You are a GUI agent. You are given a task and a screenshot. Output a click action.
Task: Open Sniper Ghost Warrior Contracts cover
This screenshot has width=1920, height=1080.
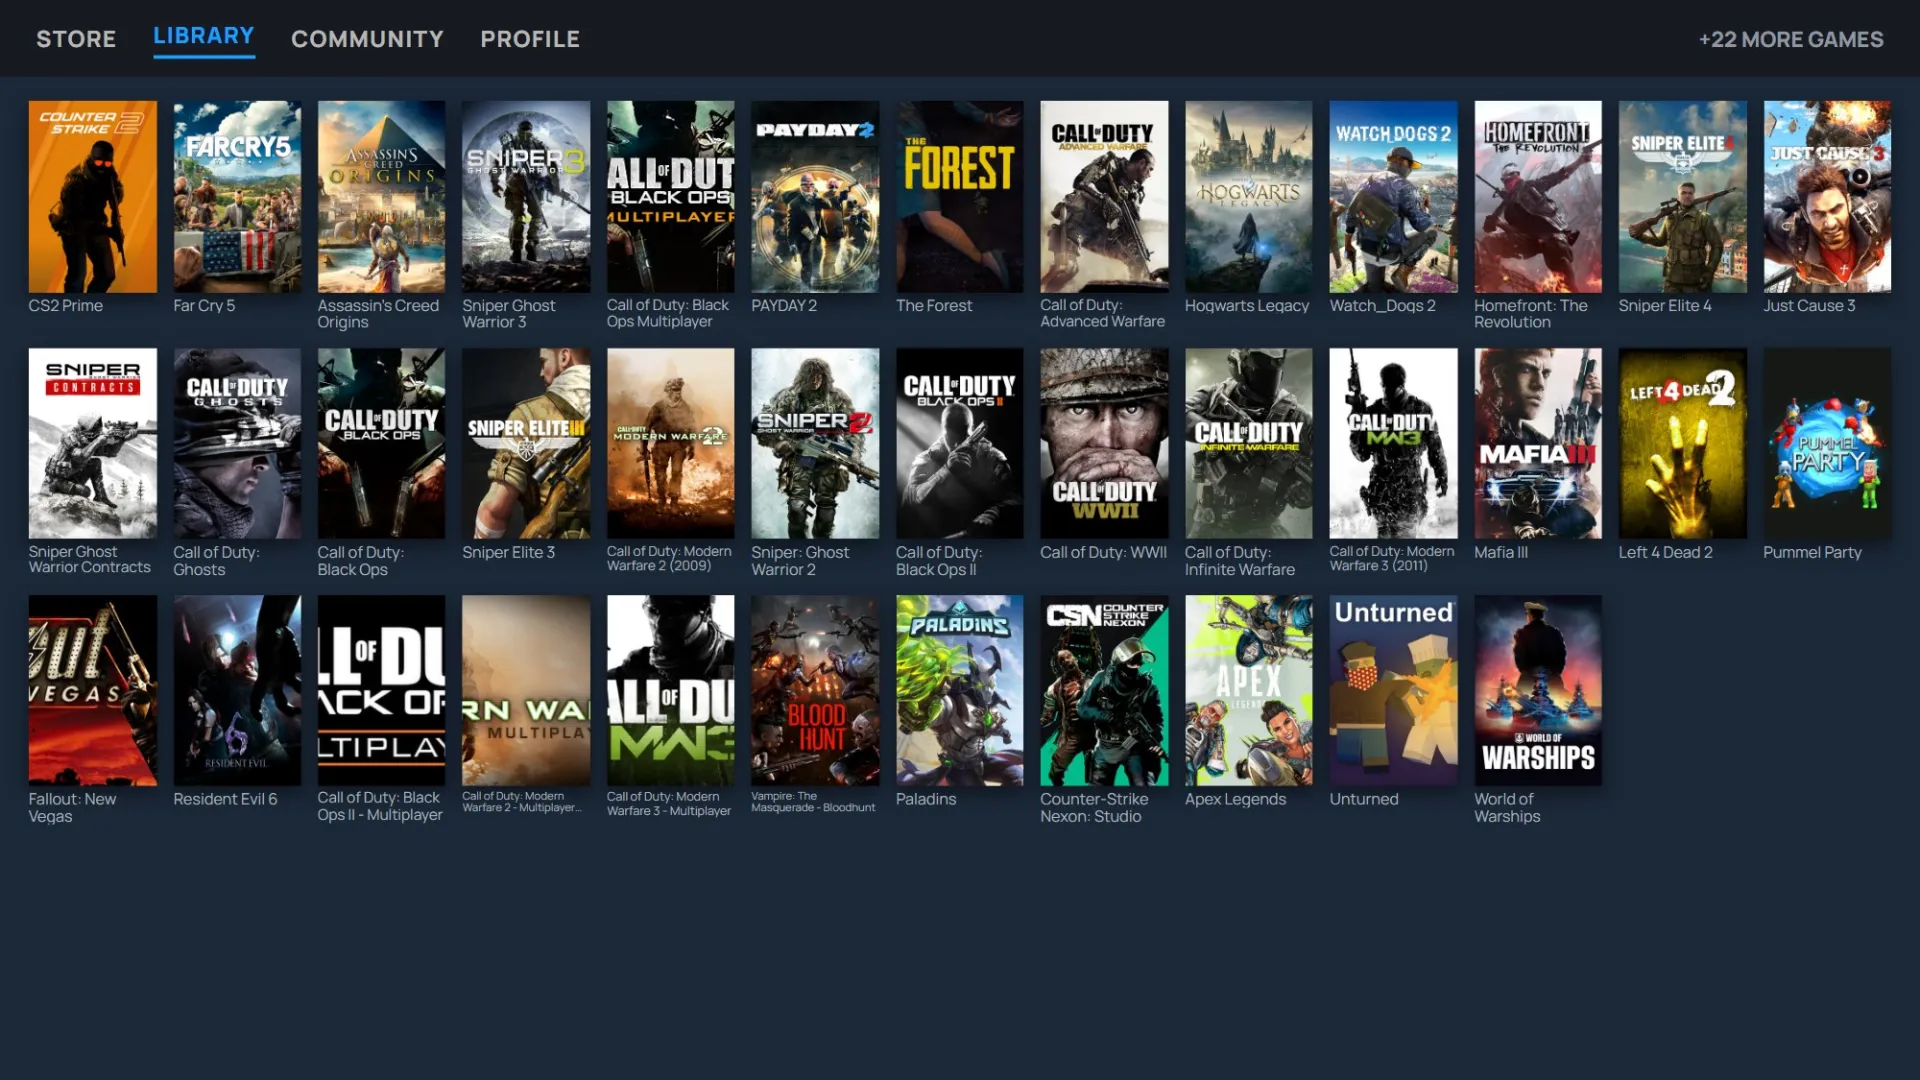point(93,443)
